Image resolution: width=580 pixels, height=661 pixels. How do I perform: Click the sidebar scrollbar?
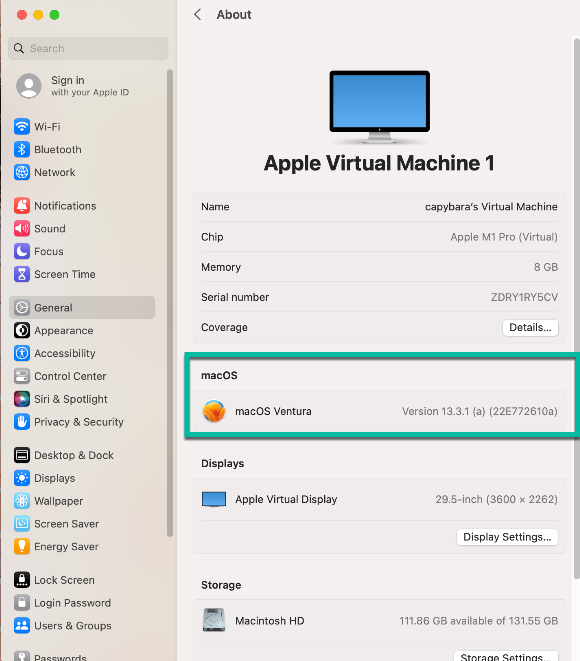170,303
